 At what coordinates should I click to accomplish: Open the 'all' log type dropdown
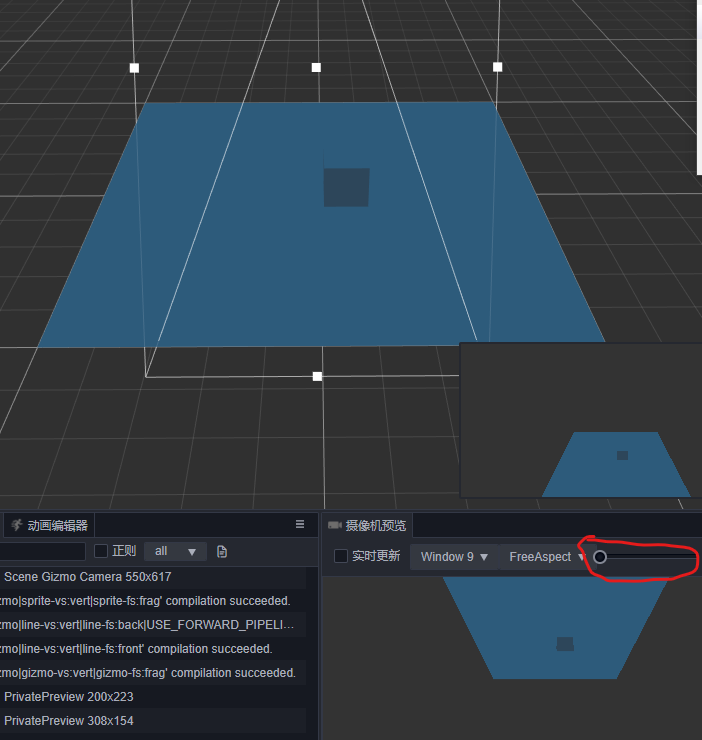pyautogui.click(x=175, y=551)
